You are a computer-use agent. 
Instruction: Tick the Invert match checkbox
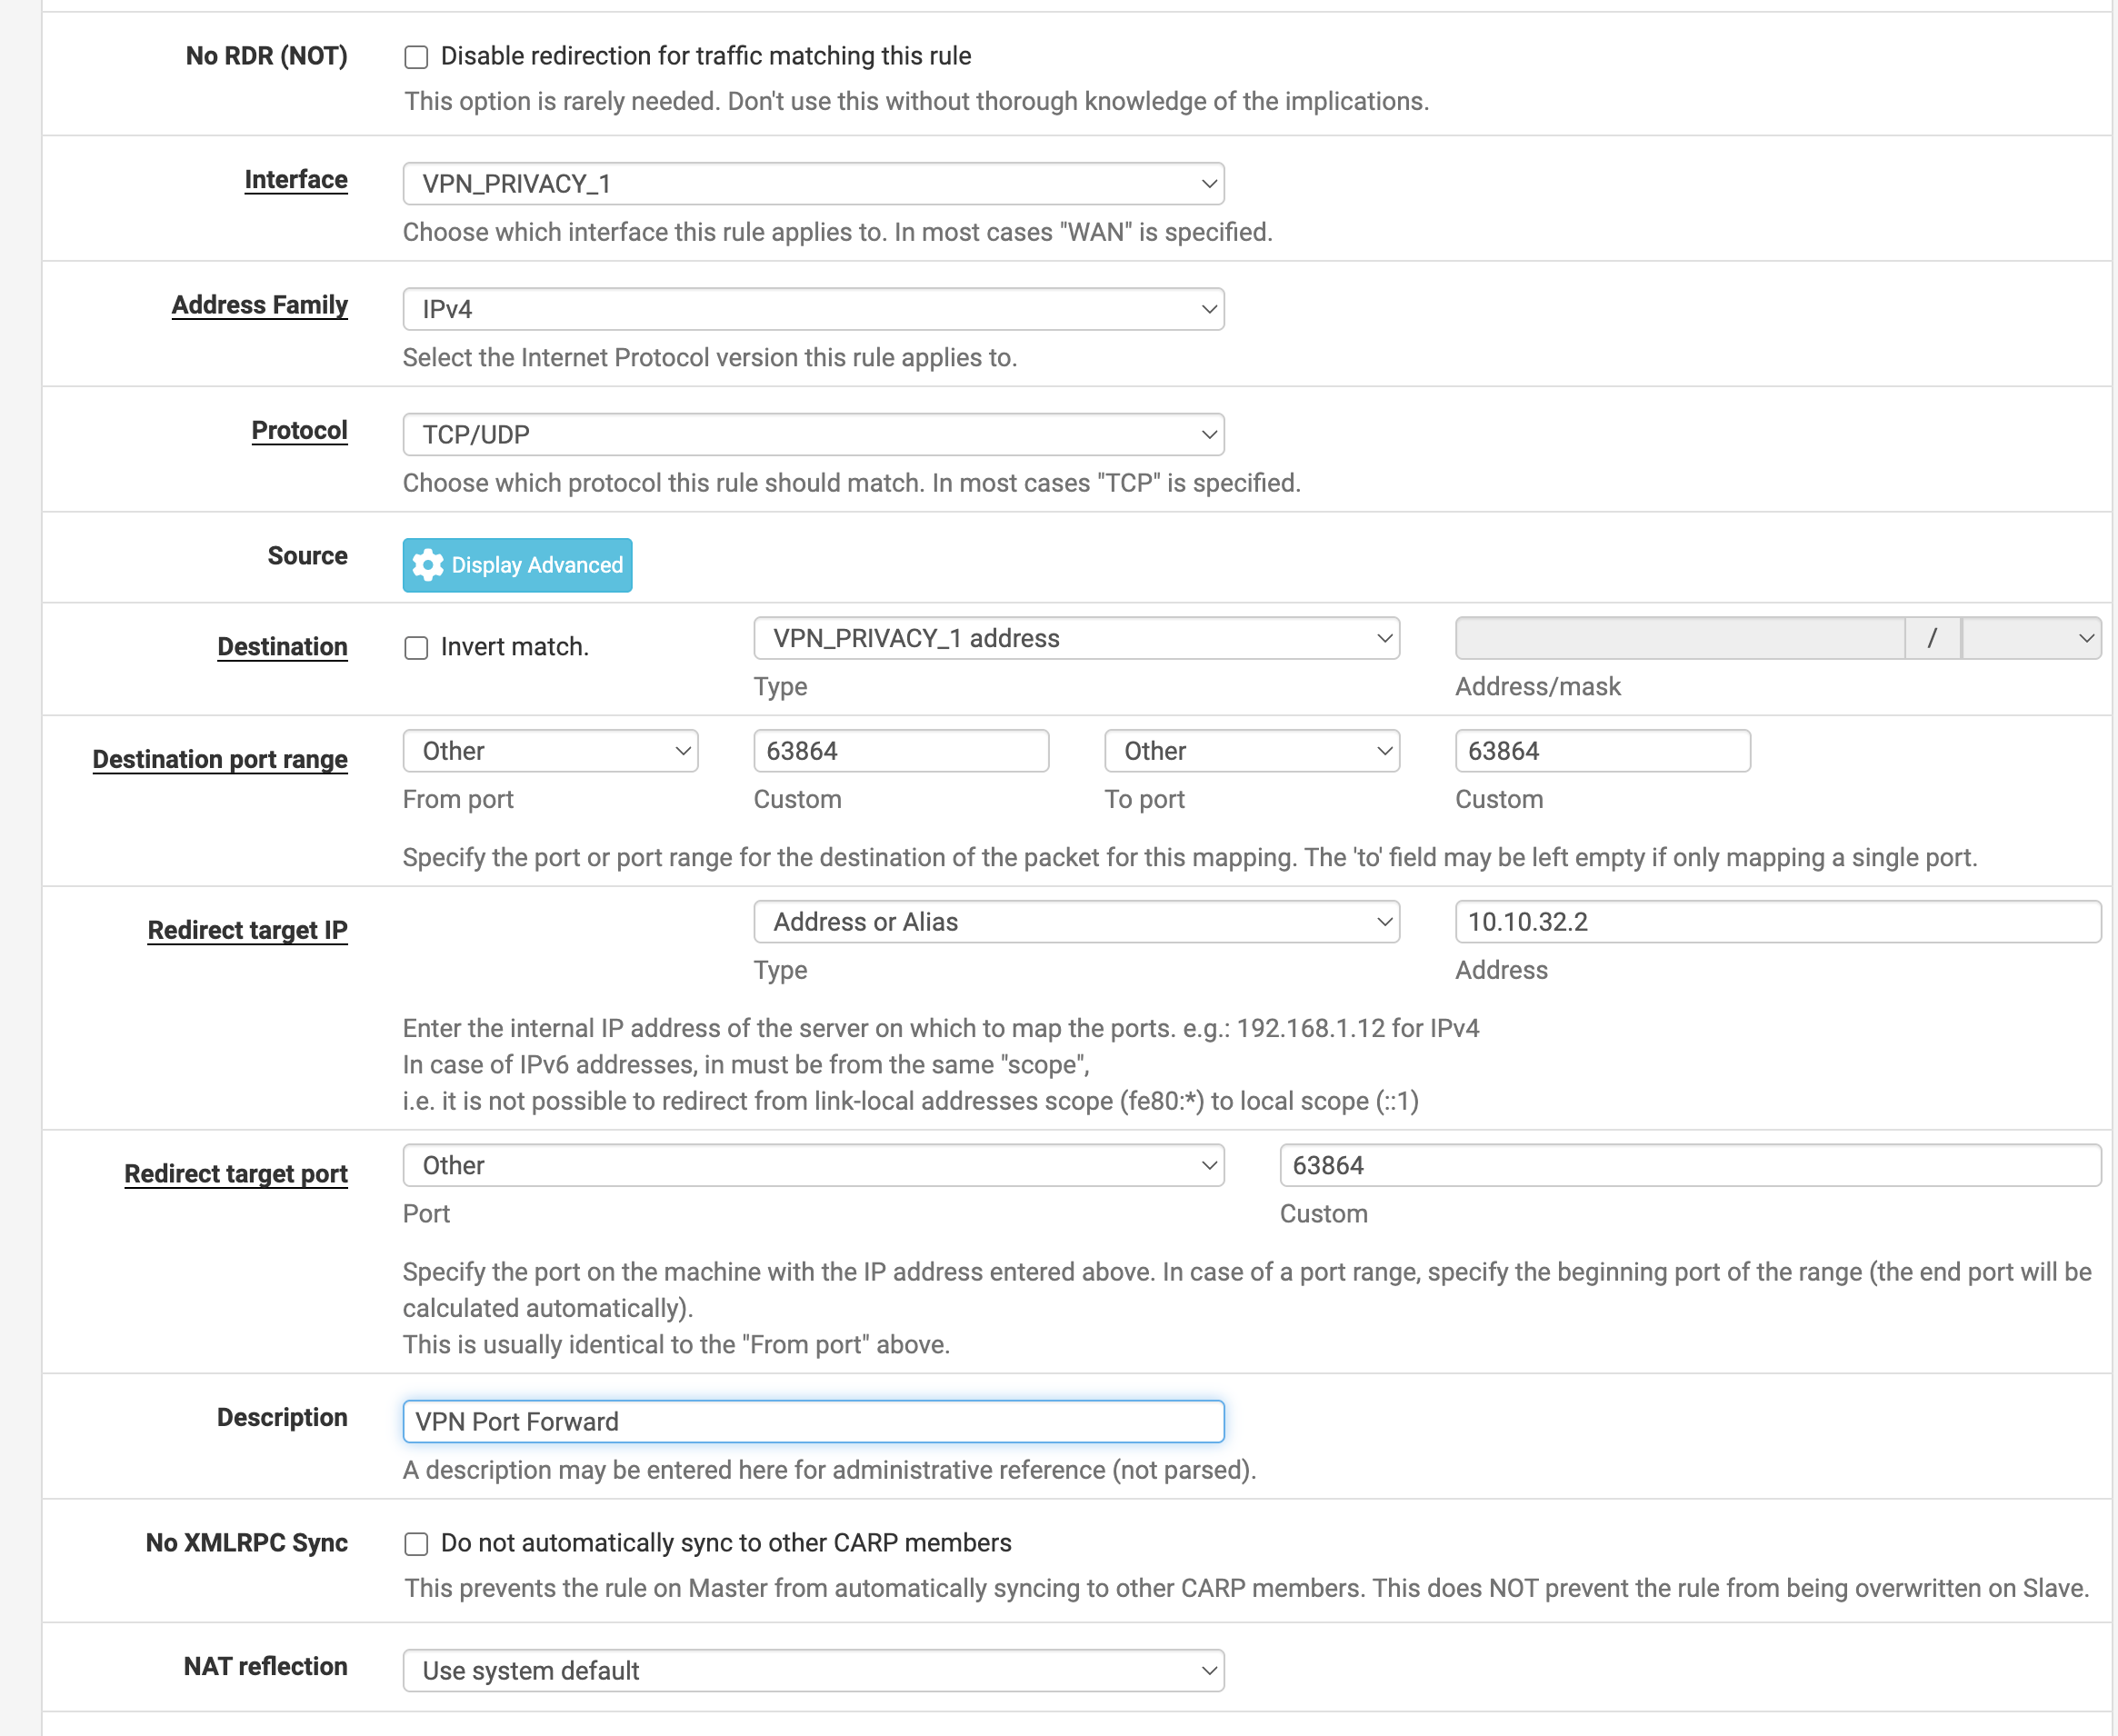(416, 648)
